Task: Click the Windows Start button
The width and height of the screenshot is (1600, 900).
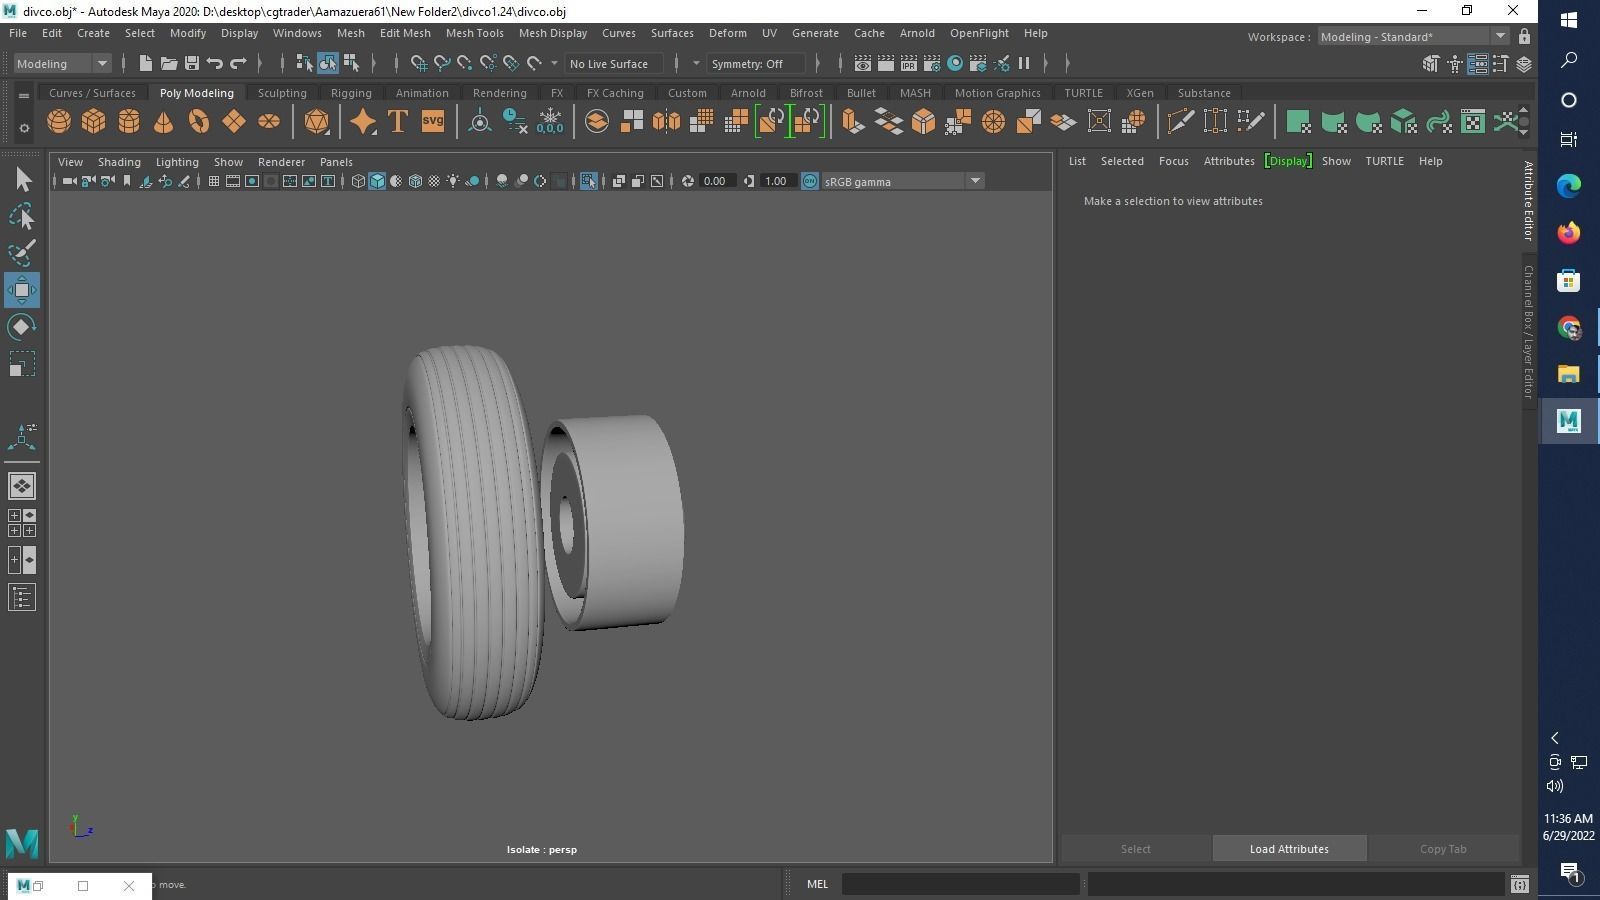Action: pos(1569,20)
